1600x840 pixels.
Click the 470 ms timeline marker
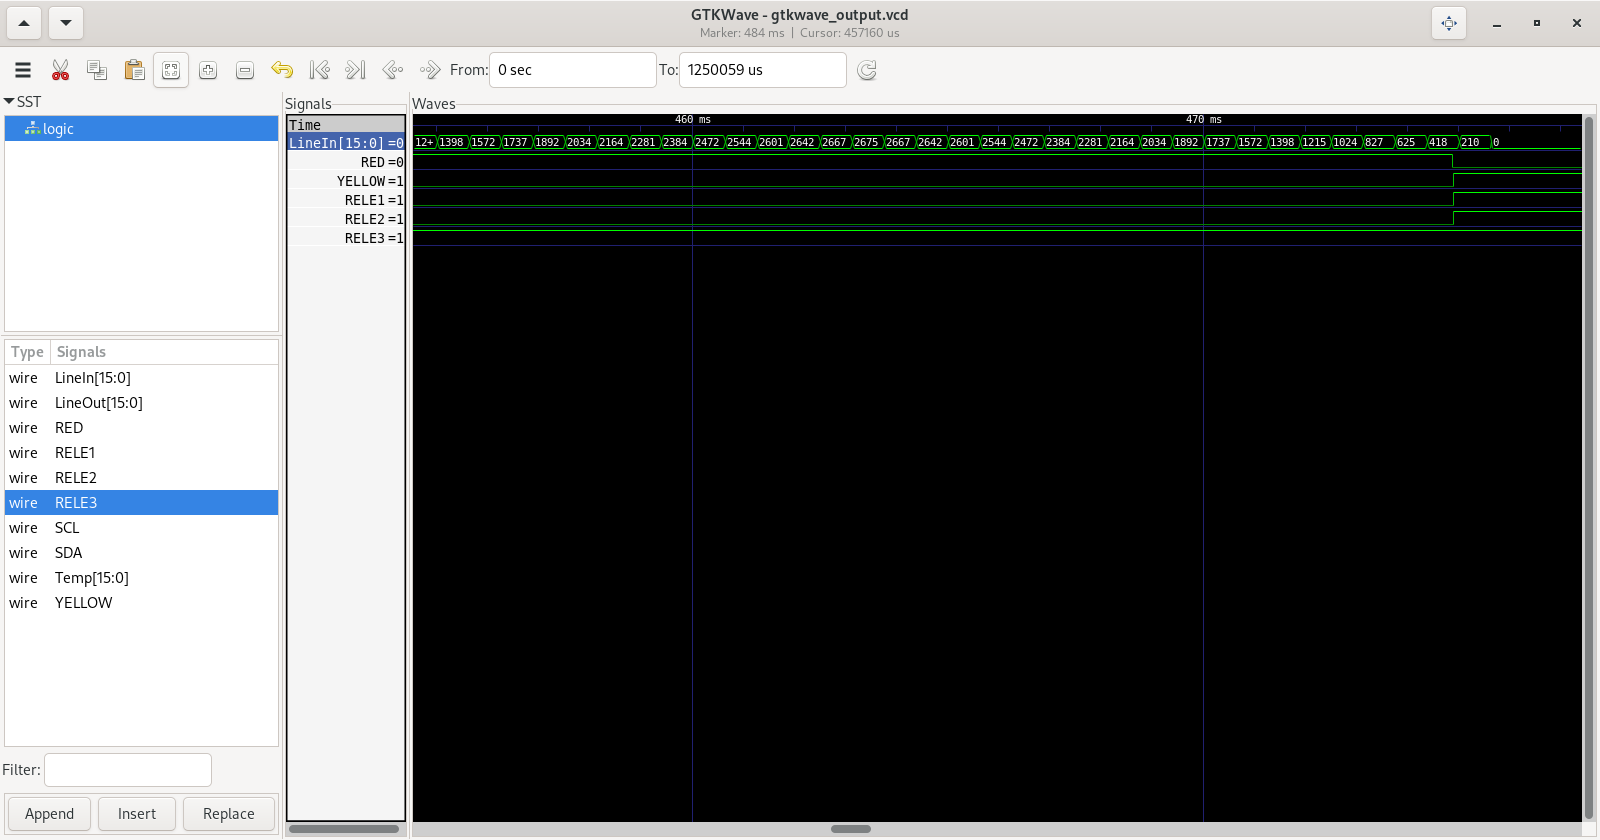[1203, 120]
